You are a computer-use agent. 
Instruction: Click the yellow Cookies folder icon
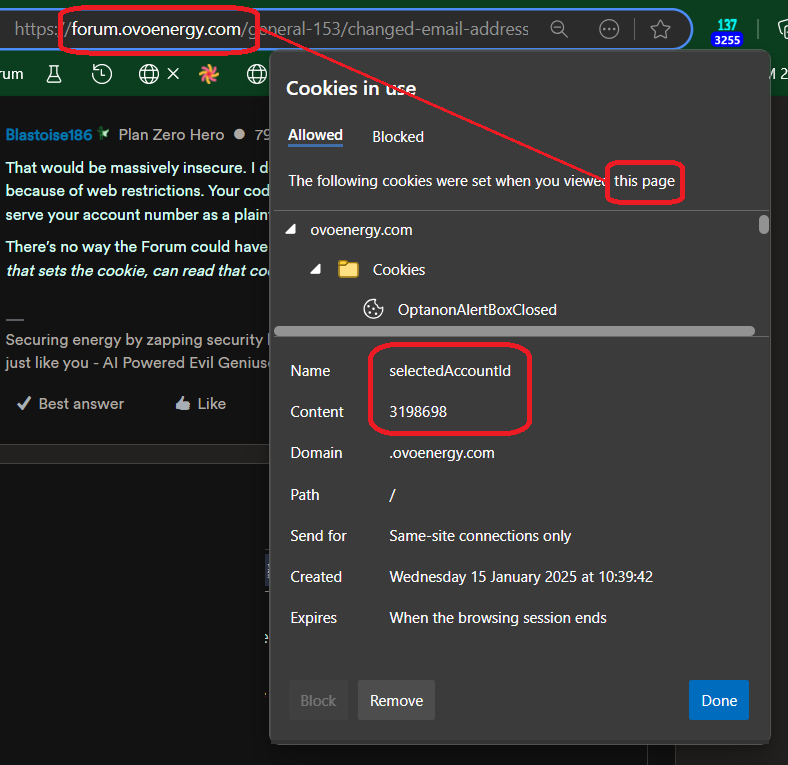(x=348, y=269)
